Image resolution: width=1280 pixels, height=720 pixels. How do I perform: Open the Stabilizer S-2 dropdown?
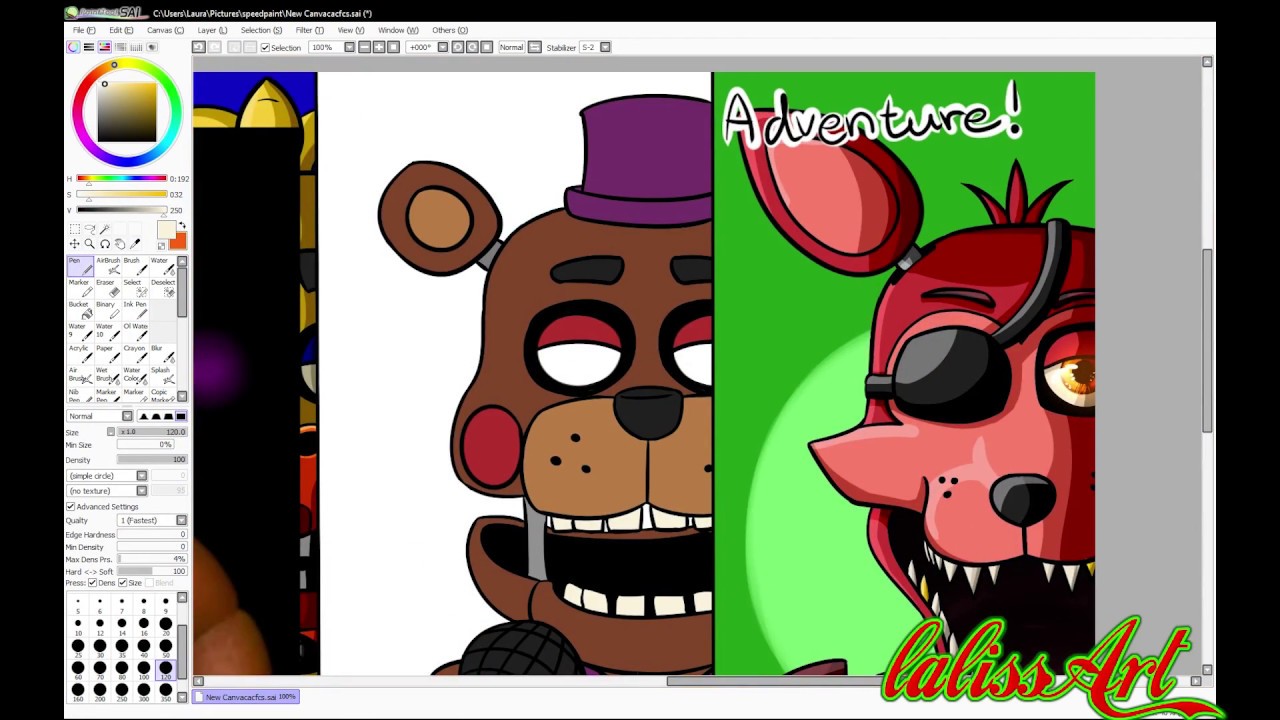point(606,47)
